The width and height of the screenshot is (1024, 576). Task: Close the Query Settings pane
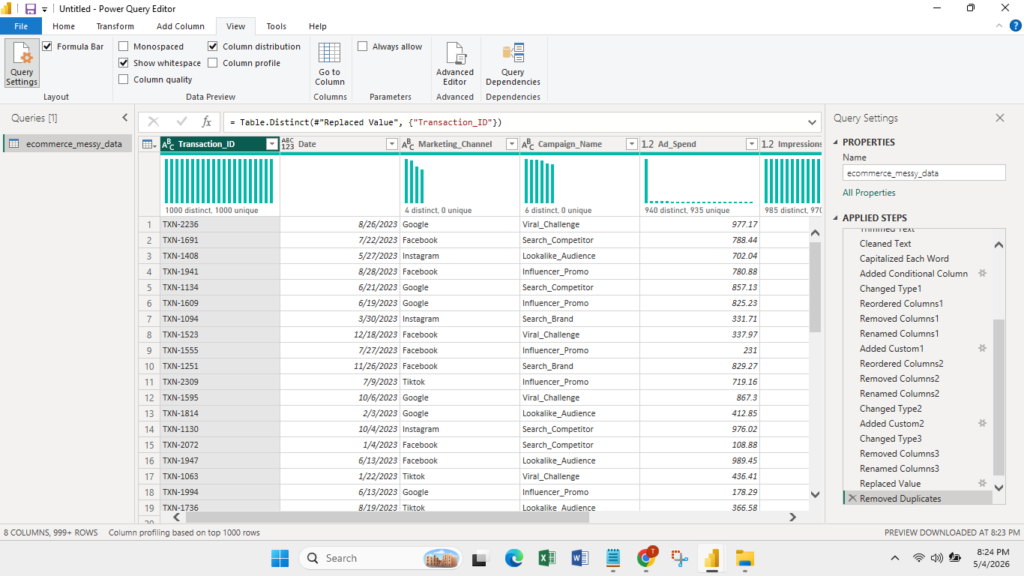tap(1000, 118)
